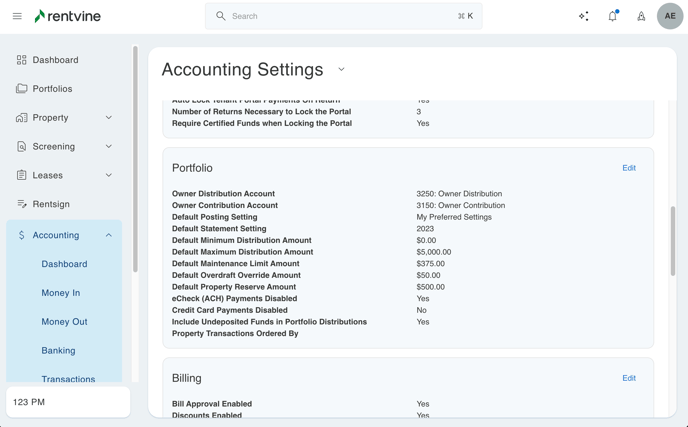Screen dimensions: 688x427
Task: Edit the Billing settings section
Action: tap(628, 378)
